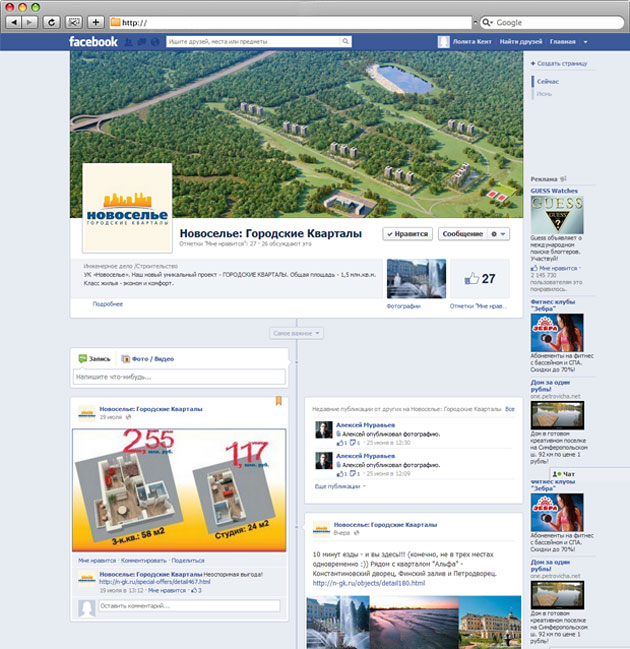Open the n-gk.ru/objects/detail180.html link
Screen dimensions: 630x649
coord(369,583)
